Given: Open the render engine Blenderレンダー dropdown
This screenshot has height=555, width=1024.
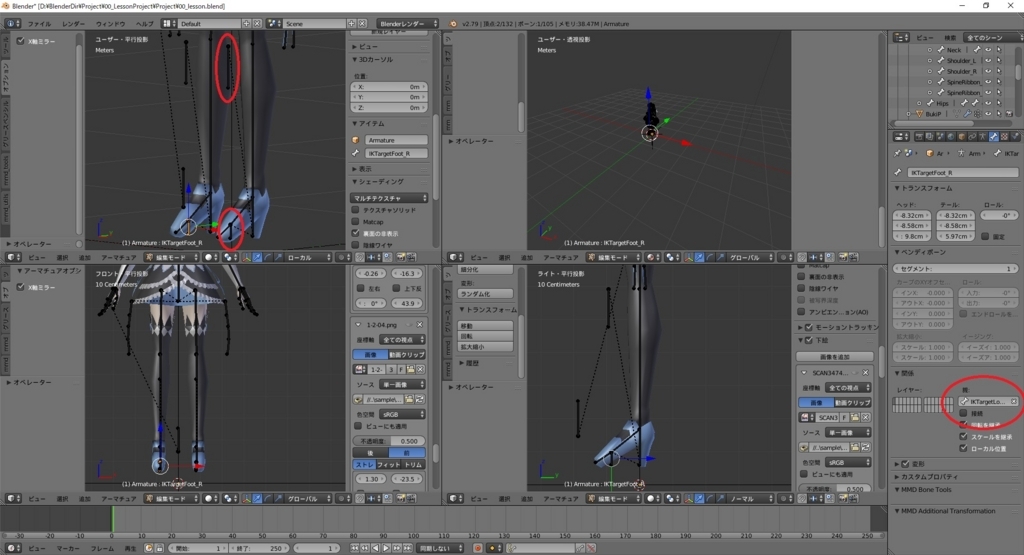Looking at the screenshot, I should [408, 24].
